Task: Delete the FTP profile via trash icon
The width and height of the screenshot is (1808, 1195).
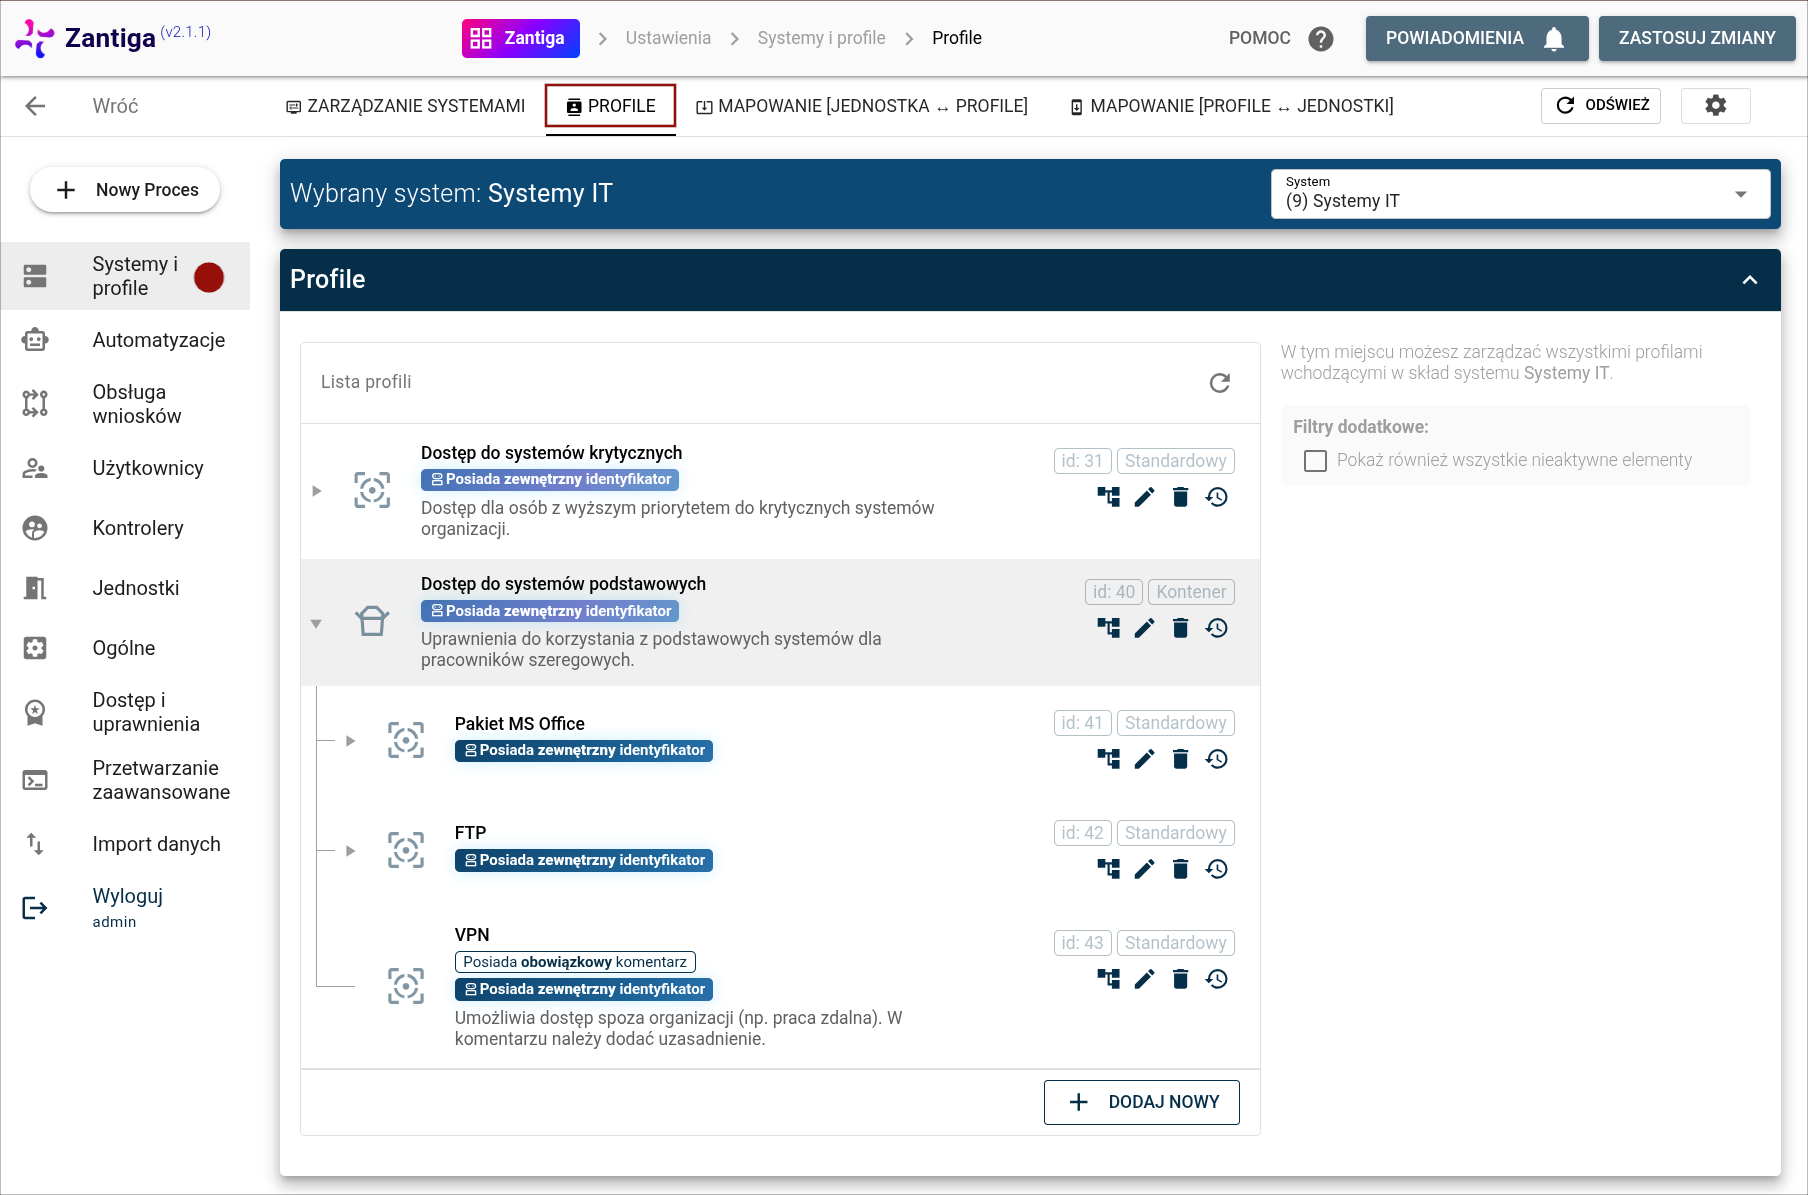Action: (1180, 869)
